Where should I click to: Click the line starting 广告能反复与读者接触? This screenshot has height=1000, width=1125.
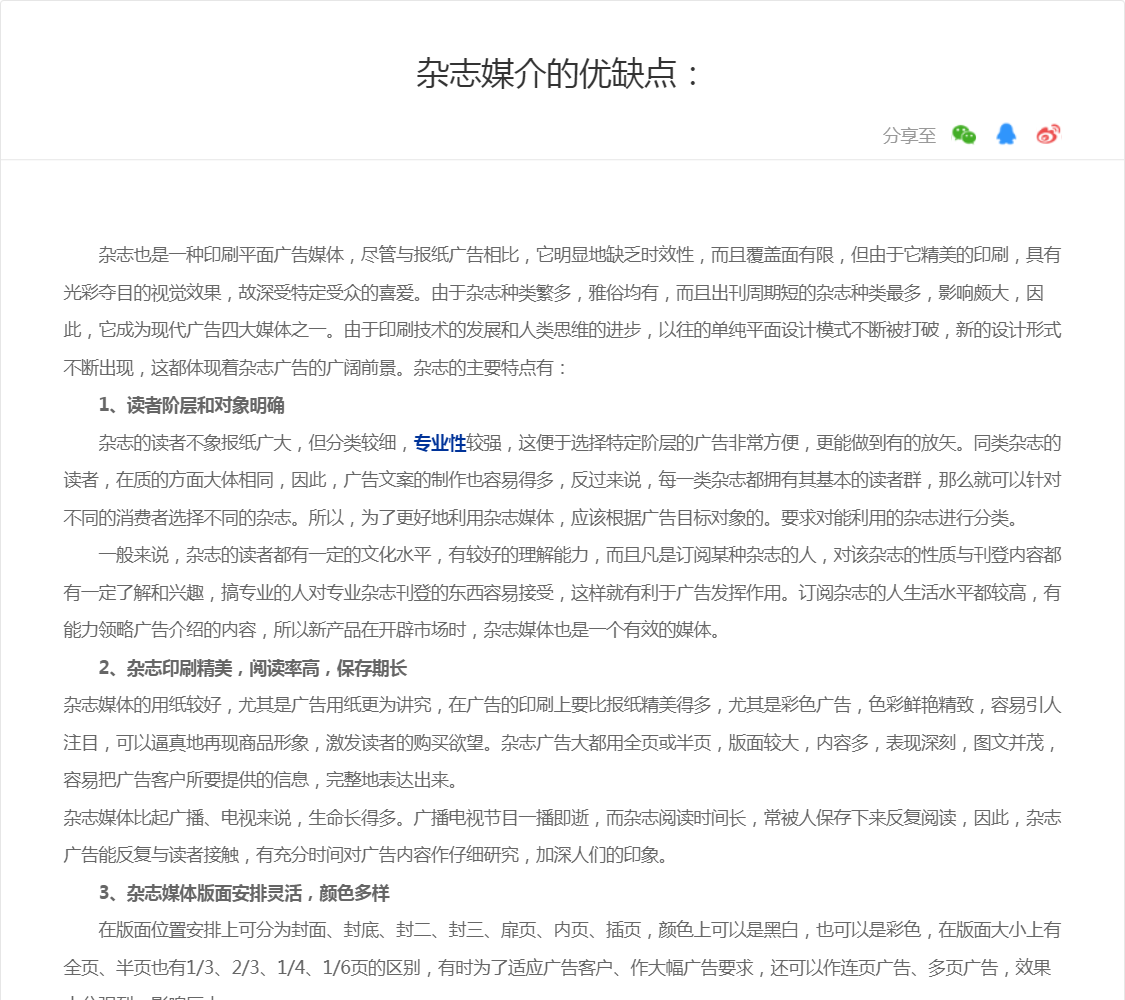click(365, 856)
